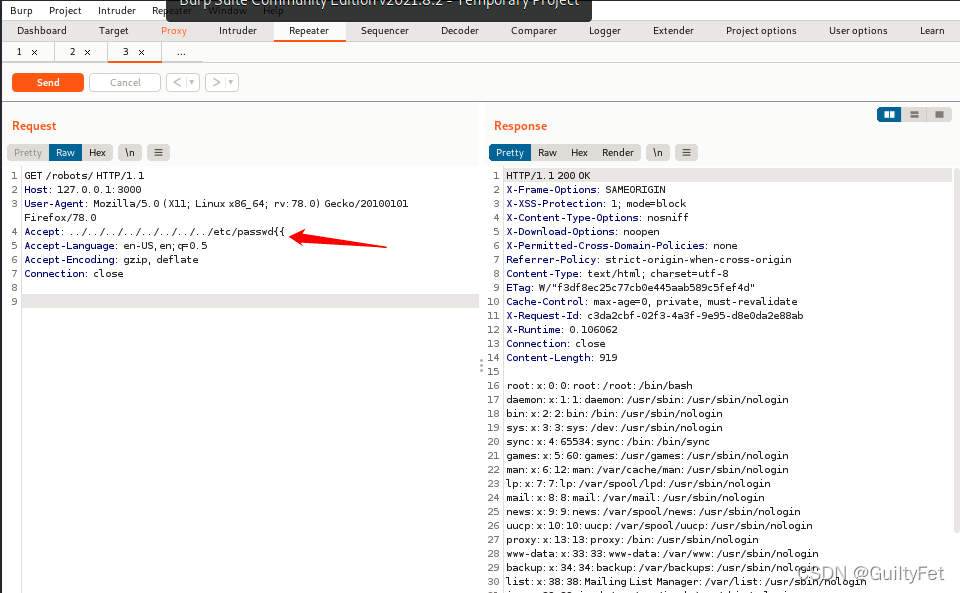Switch to the Intruder tool tab
Image resolution: width=960 pixels, height=593 pixels.
click(x=238, y=31)
